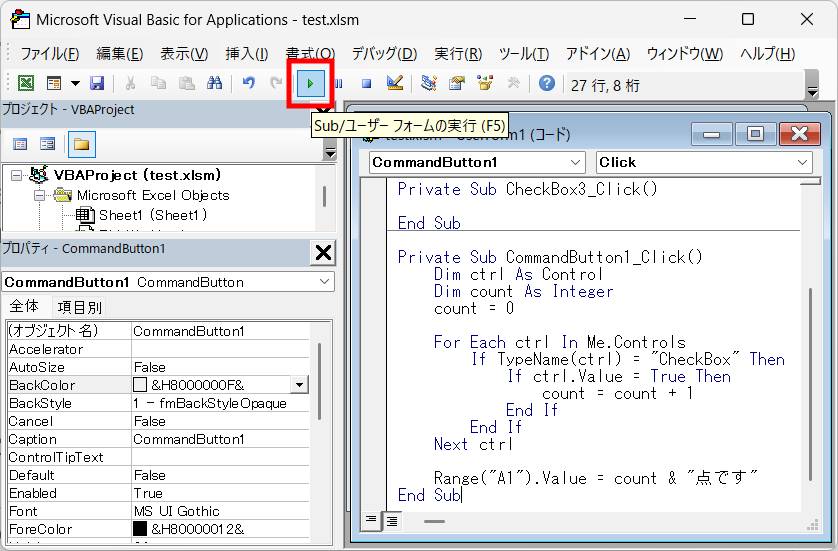Click the Properties panel vertical scrollbar

coord(320,381)
